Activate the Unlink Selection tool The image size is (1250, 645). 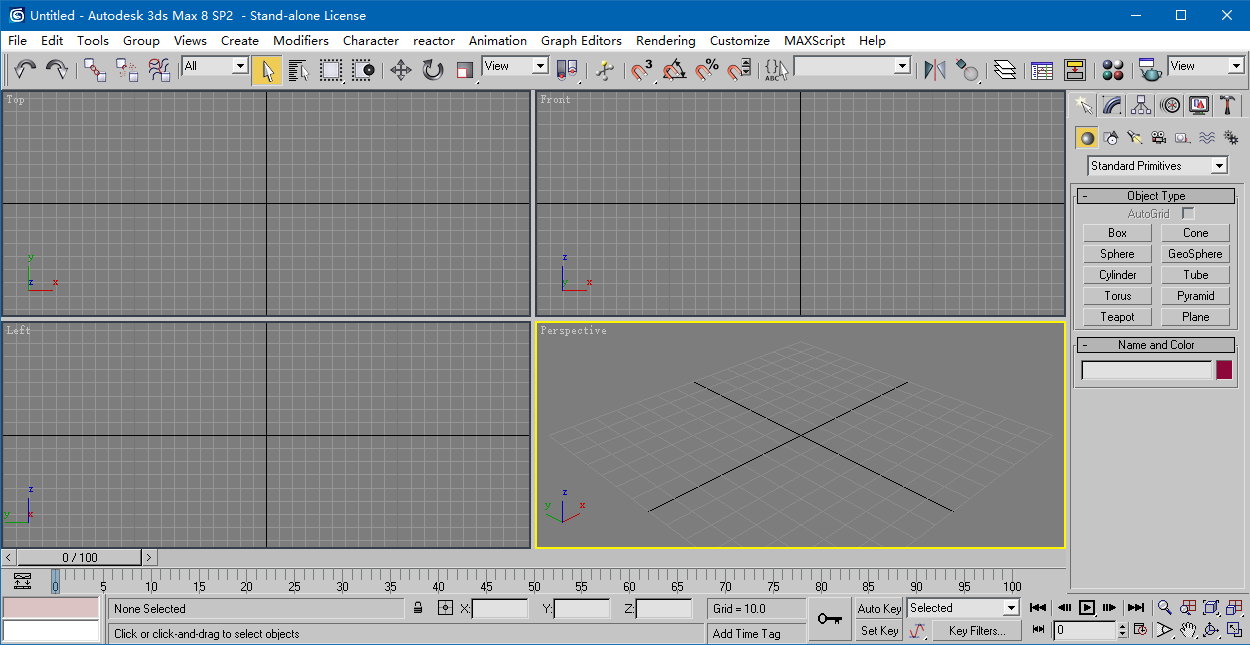127,70
